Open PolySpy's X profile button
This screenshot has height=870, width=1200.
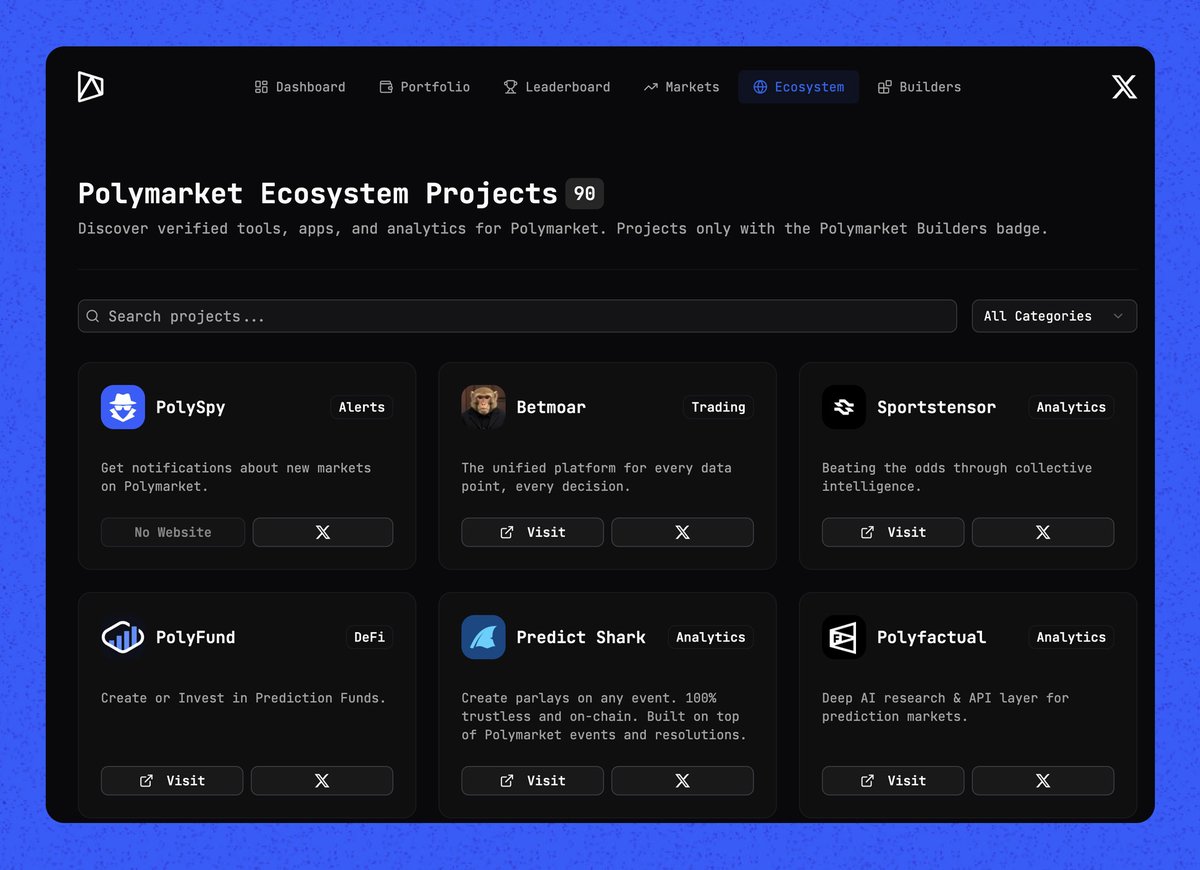[323, 532]
